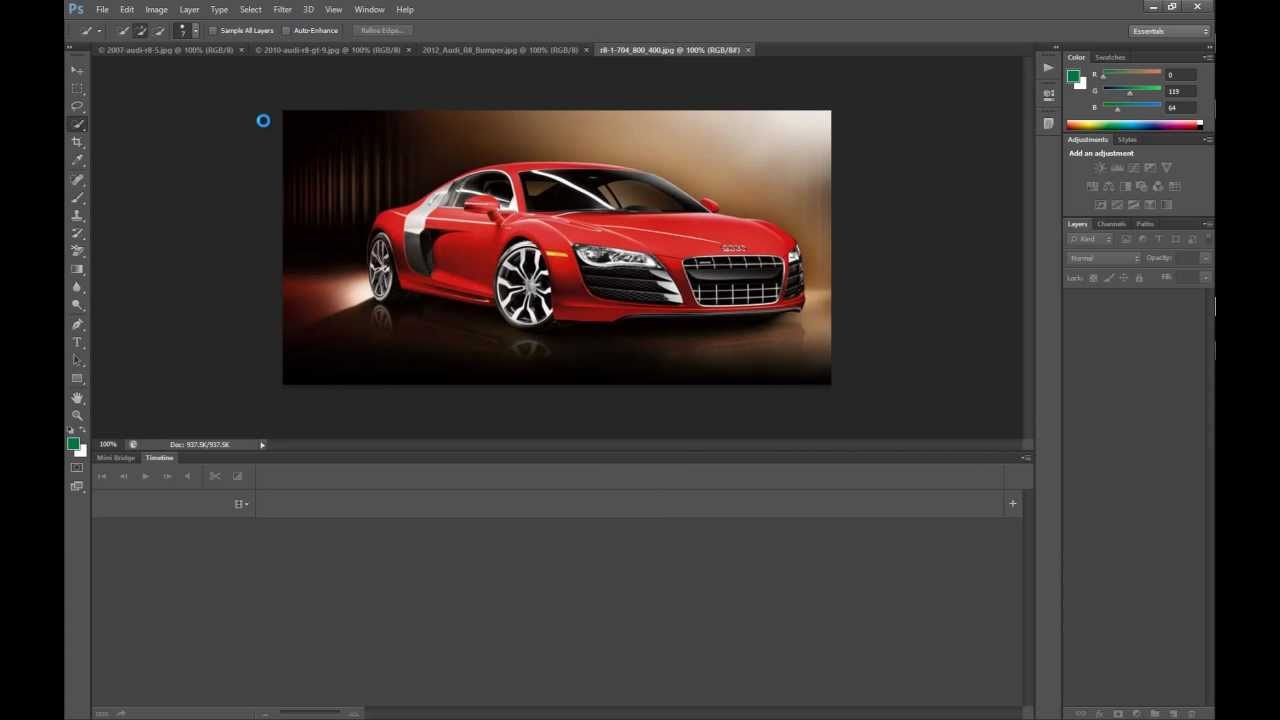Click the Brightness/Contrast adjustment icon
Image resolution: width=1280 pixels, height=720 pixels.
coord(1099,168)
